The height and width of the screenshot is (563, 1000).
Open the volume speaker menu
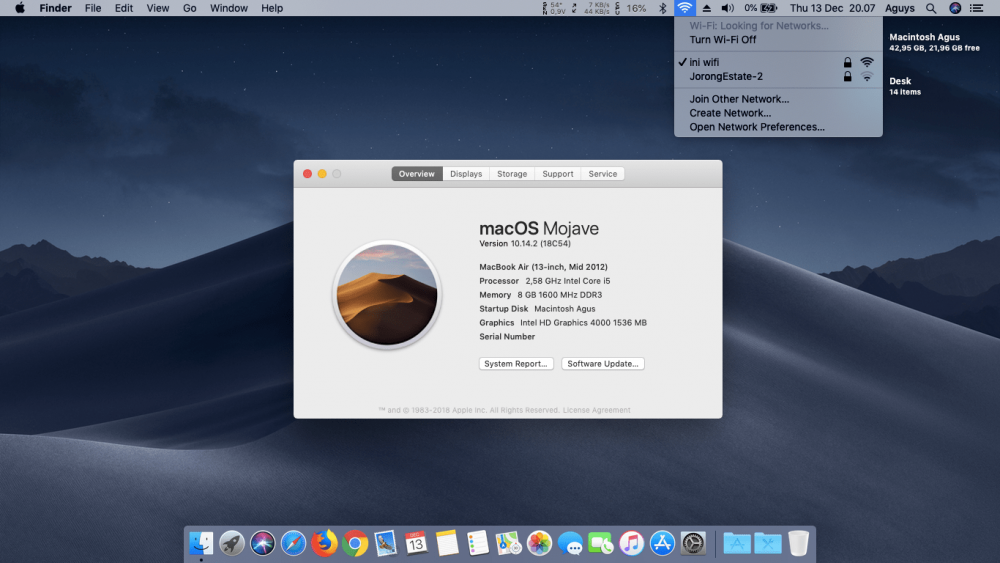click(x=727, y=8)
